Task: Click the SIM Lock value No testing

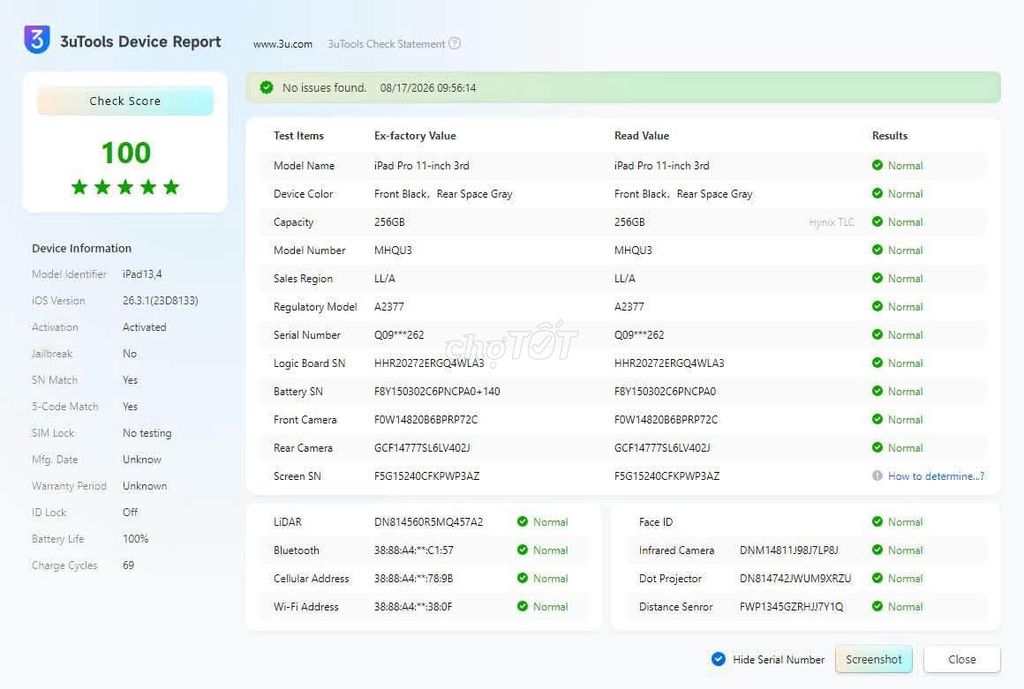Action: pos(147,433)
